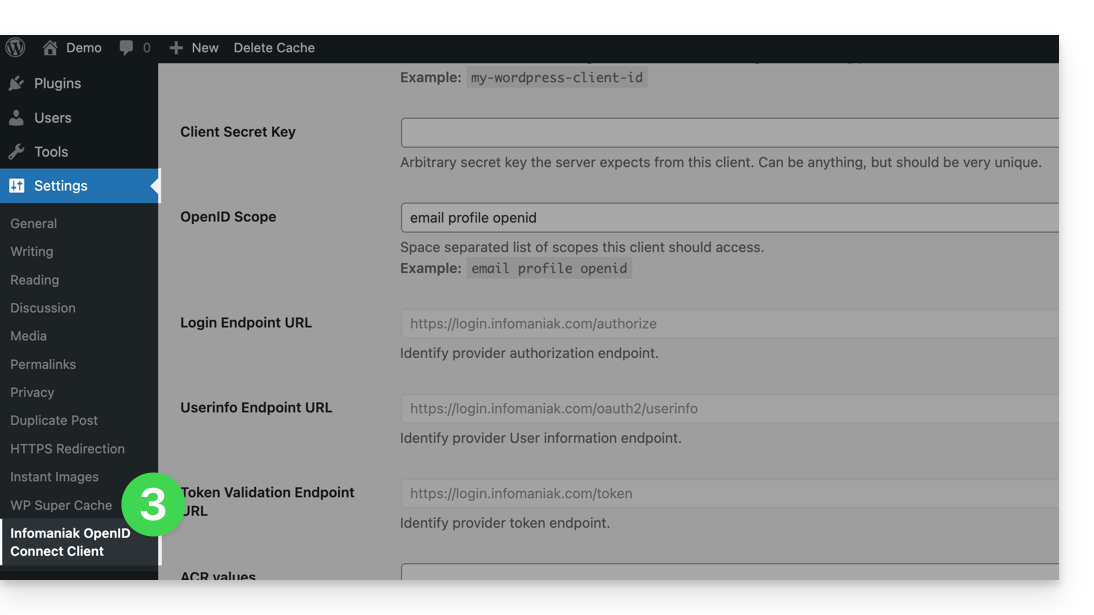Click 'Identify provider token endpoint.' text
Viewport: 1094px width, 615px height.
coord(504,523)
